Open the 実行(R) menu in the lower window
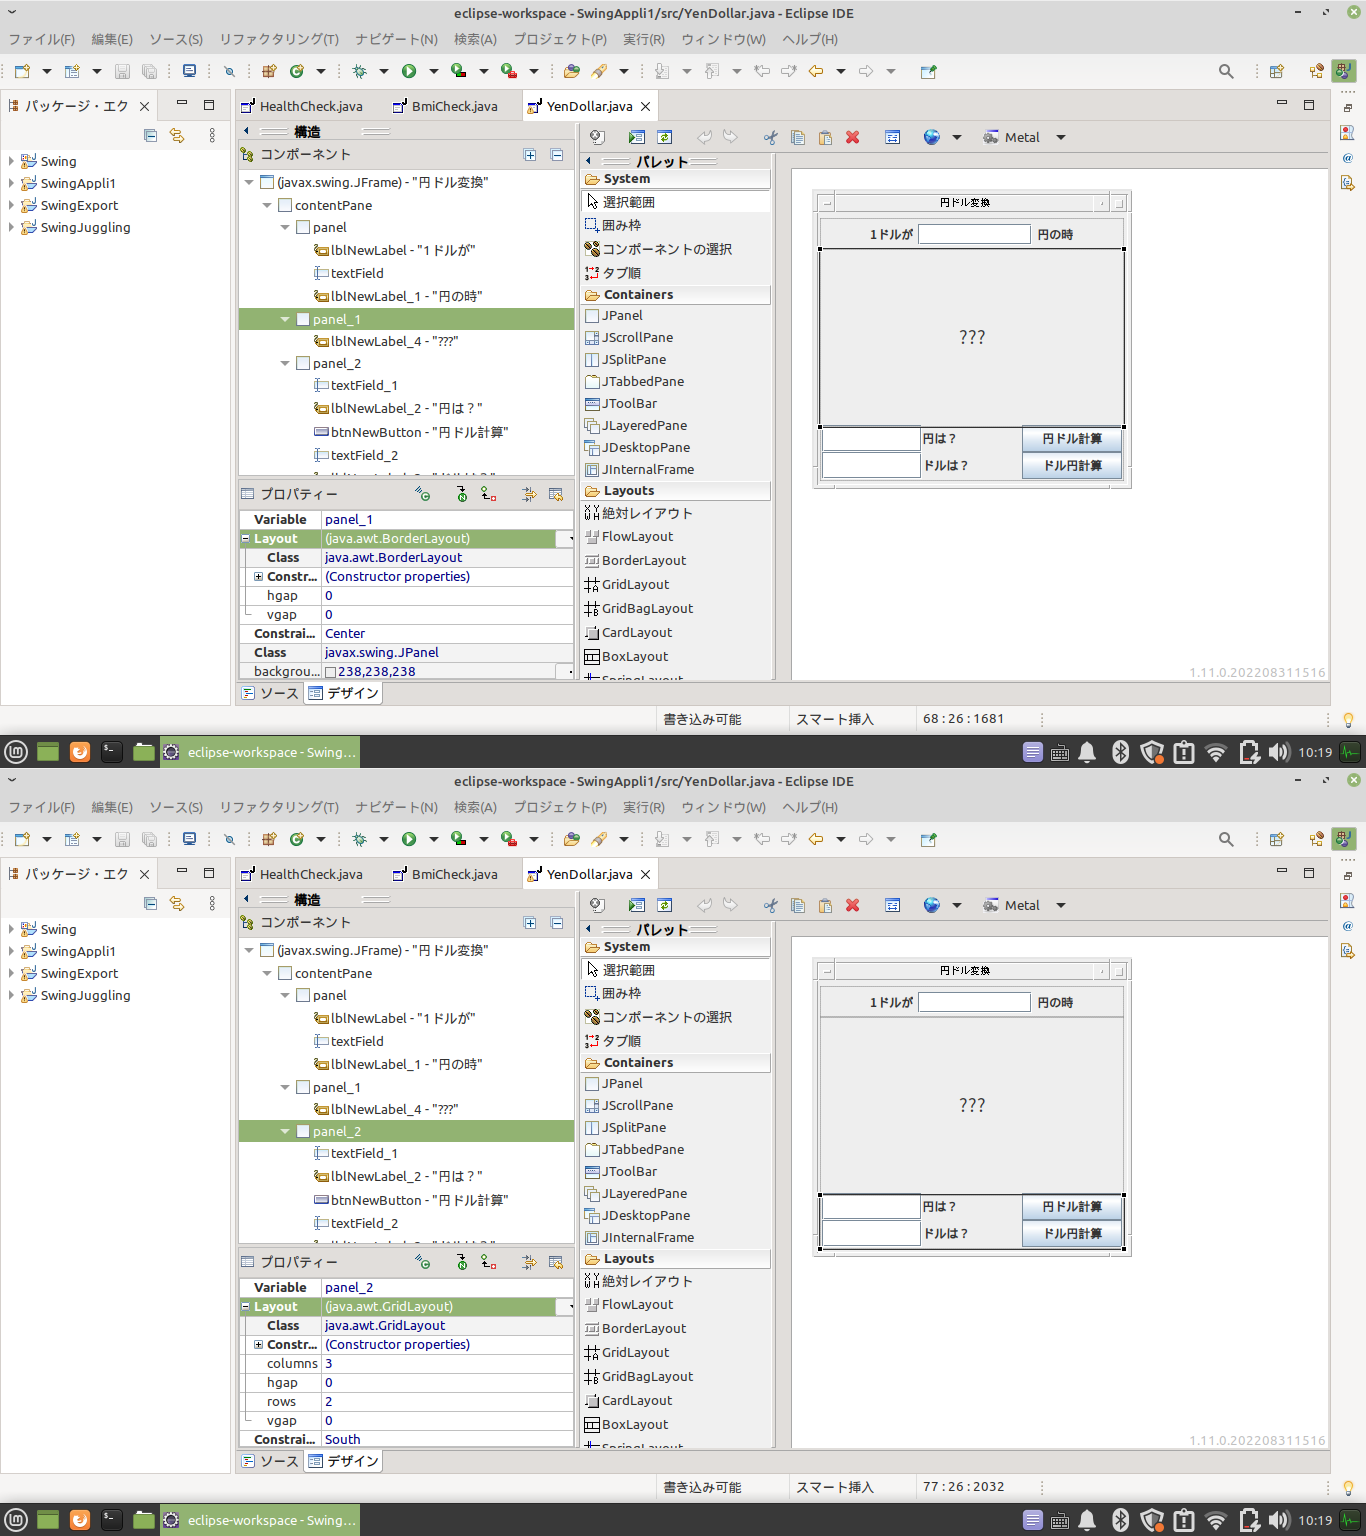1366x1536 pixels. (x=644, y=807)
